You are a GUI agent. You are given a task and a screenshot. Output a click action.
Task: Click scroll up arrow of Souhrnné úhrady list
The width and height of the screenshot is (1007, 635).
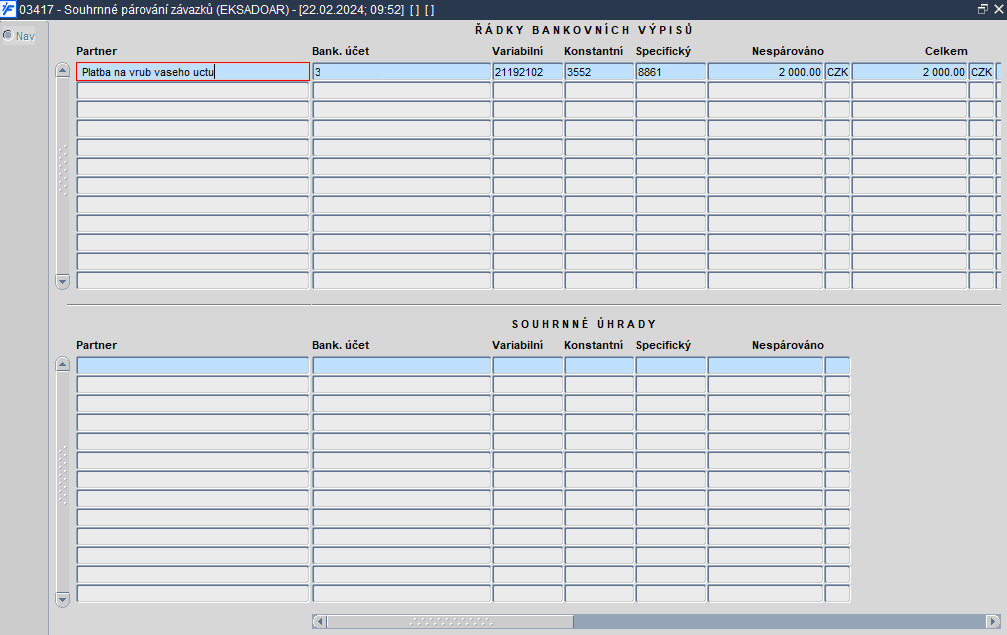click(x=62, y=364)
